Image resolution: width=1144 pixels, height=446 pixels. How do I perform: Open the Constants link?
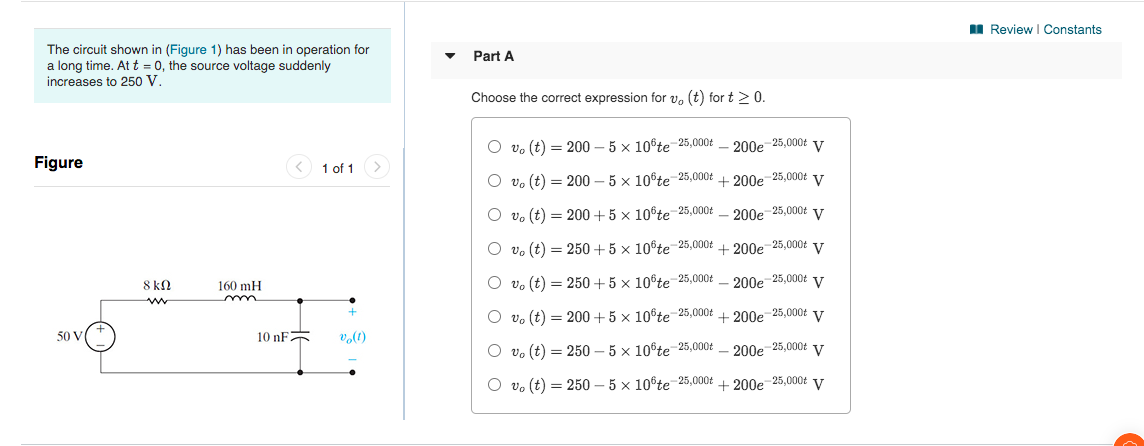tap(1072, 29)
